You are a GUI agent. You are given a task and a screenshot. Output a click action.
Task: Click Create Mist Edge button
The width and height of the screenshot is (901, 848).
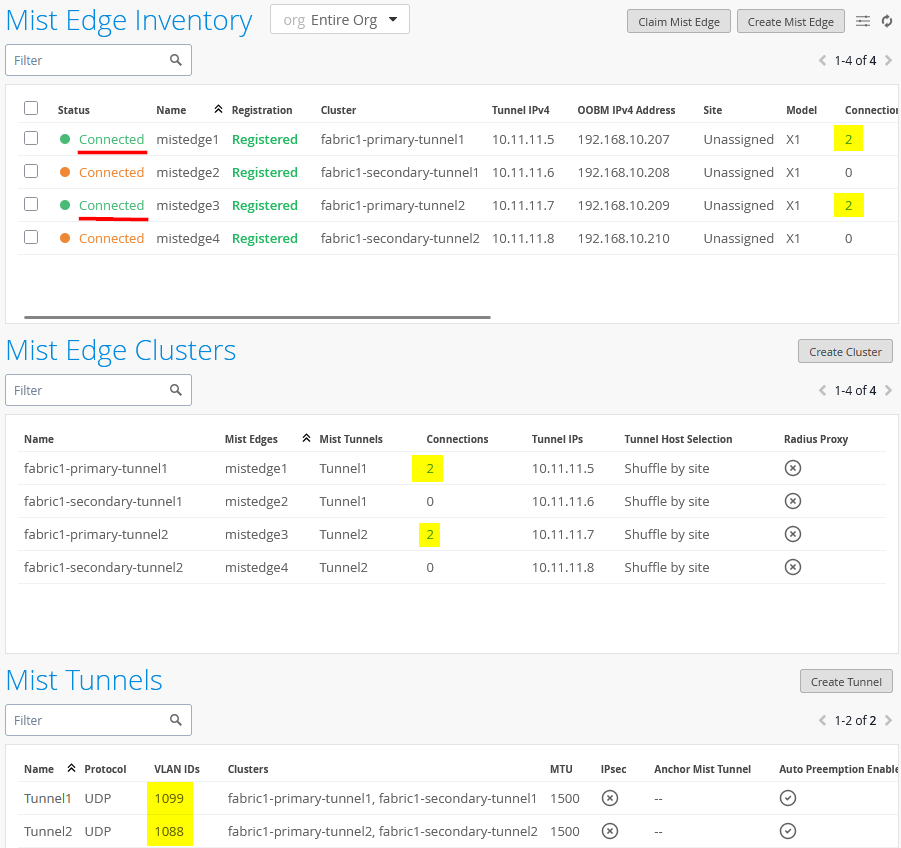791,22
